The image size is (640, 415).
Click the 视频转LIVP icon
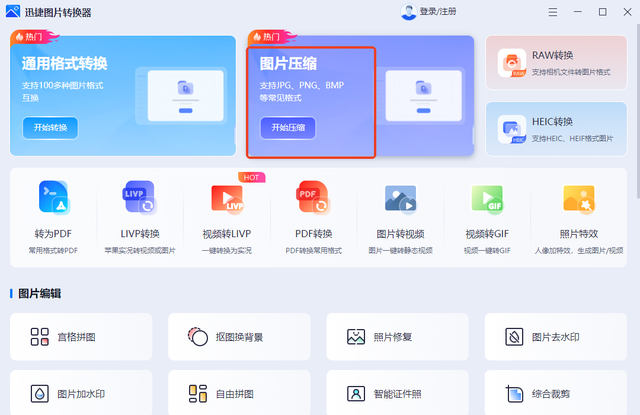[x=227, y=198]
